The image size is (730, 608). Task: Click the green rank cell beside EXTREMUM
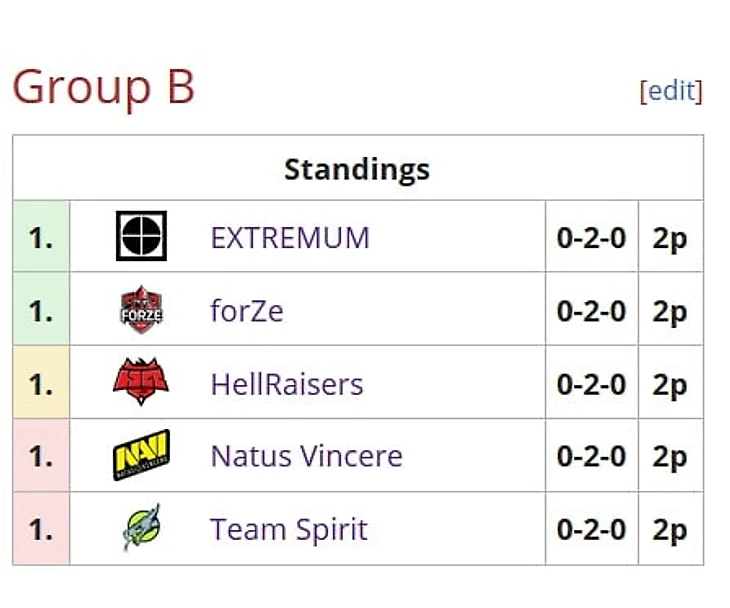(41, 238)
